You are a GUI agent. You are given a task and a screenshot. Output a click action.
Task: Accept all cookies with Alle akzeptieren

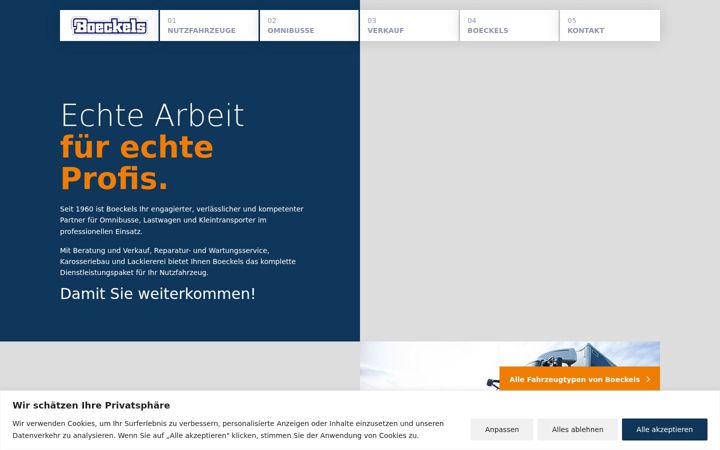[x=664, y=429]
